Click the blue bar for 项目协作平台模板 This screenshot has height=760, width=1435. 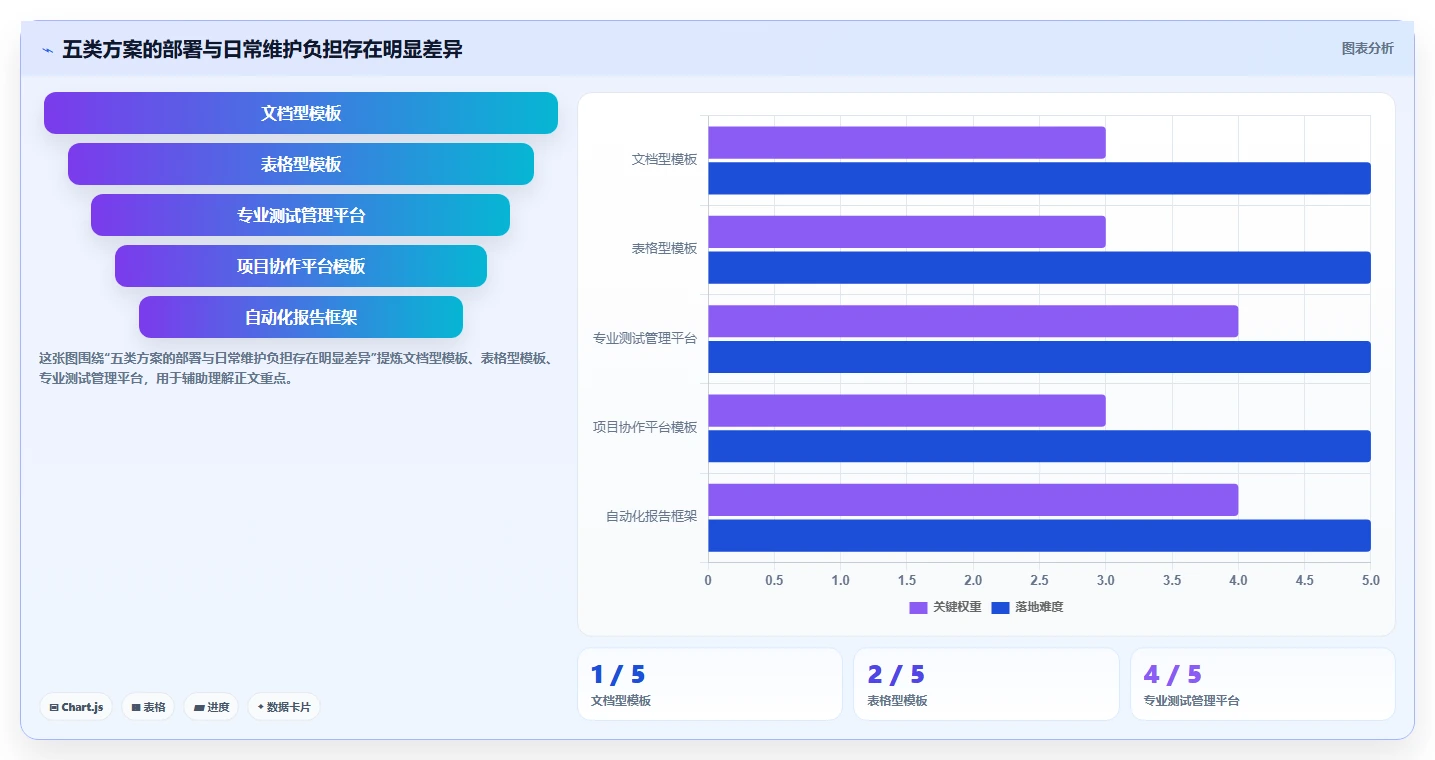[x=1039, y=446]
